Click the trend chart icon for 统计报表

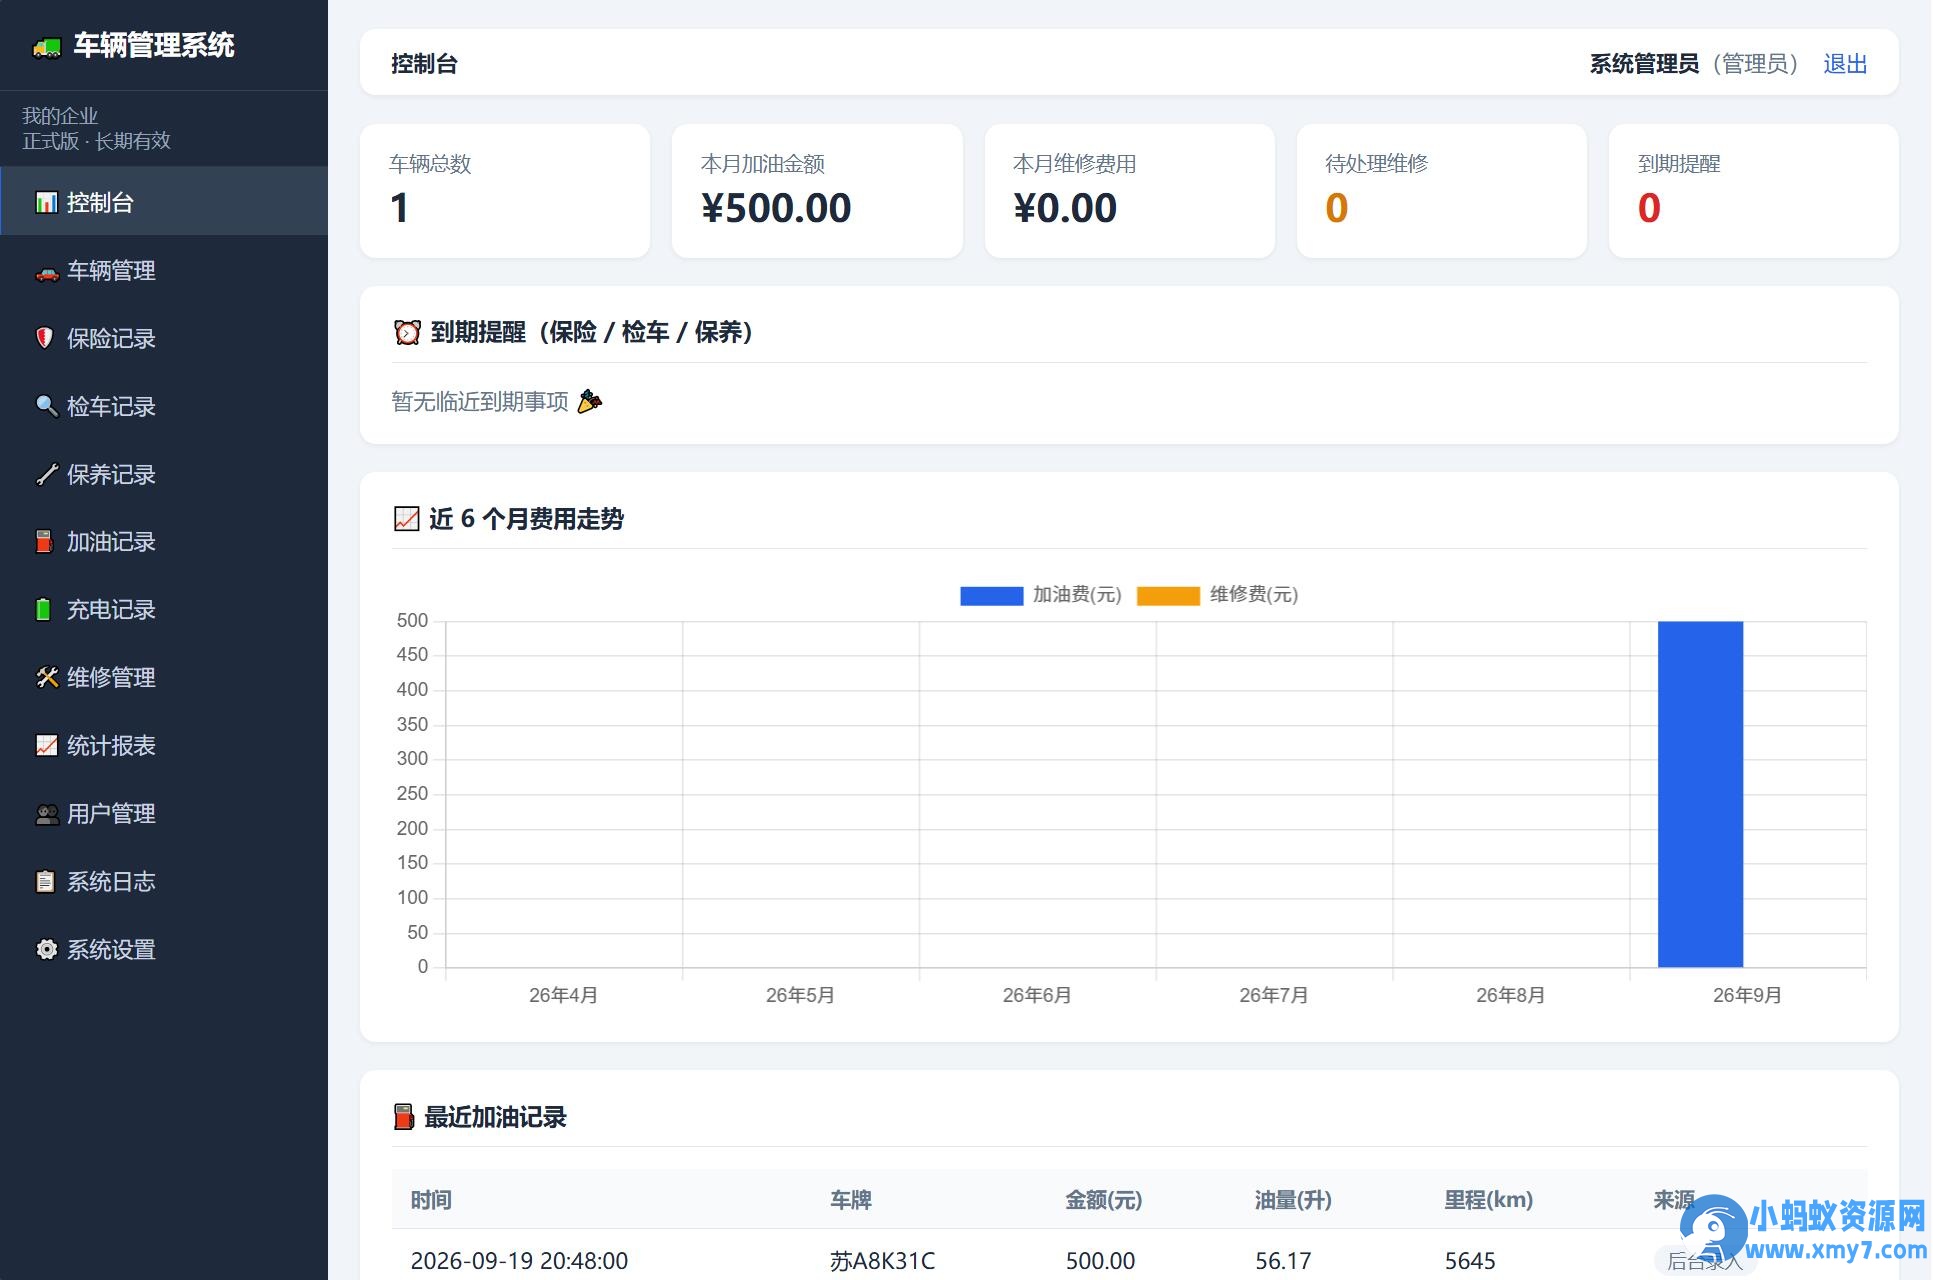(x=46, y=745)
